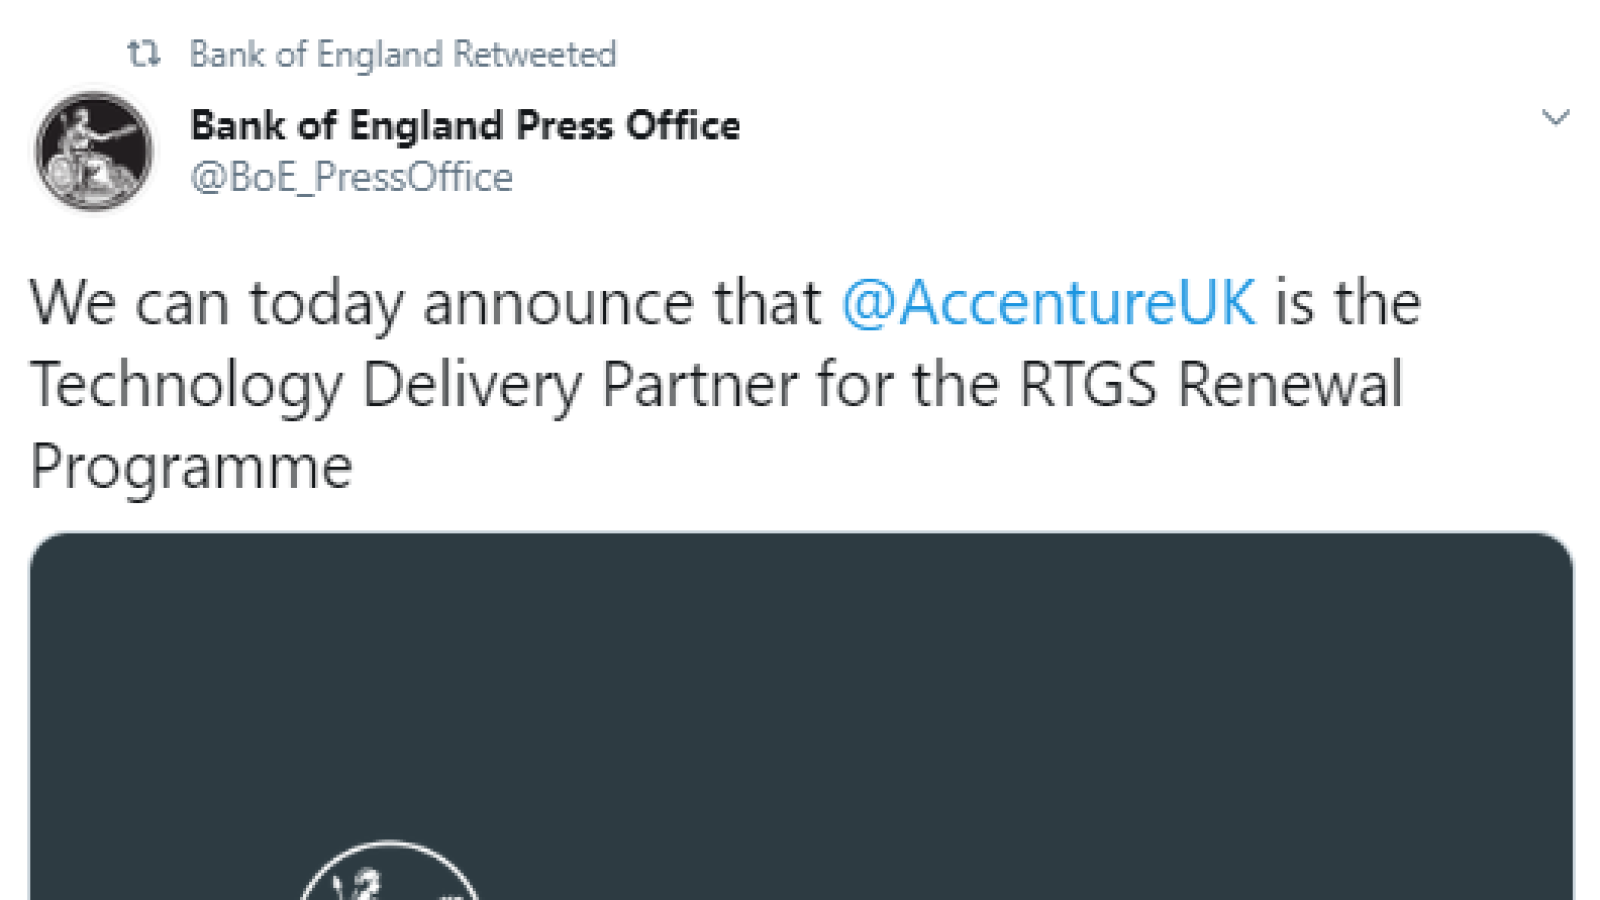The image size is (1600, 900).
Task: Click the 'RTGS Renewal' words in the tweet
Action: tap(1211, 384)
